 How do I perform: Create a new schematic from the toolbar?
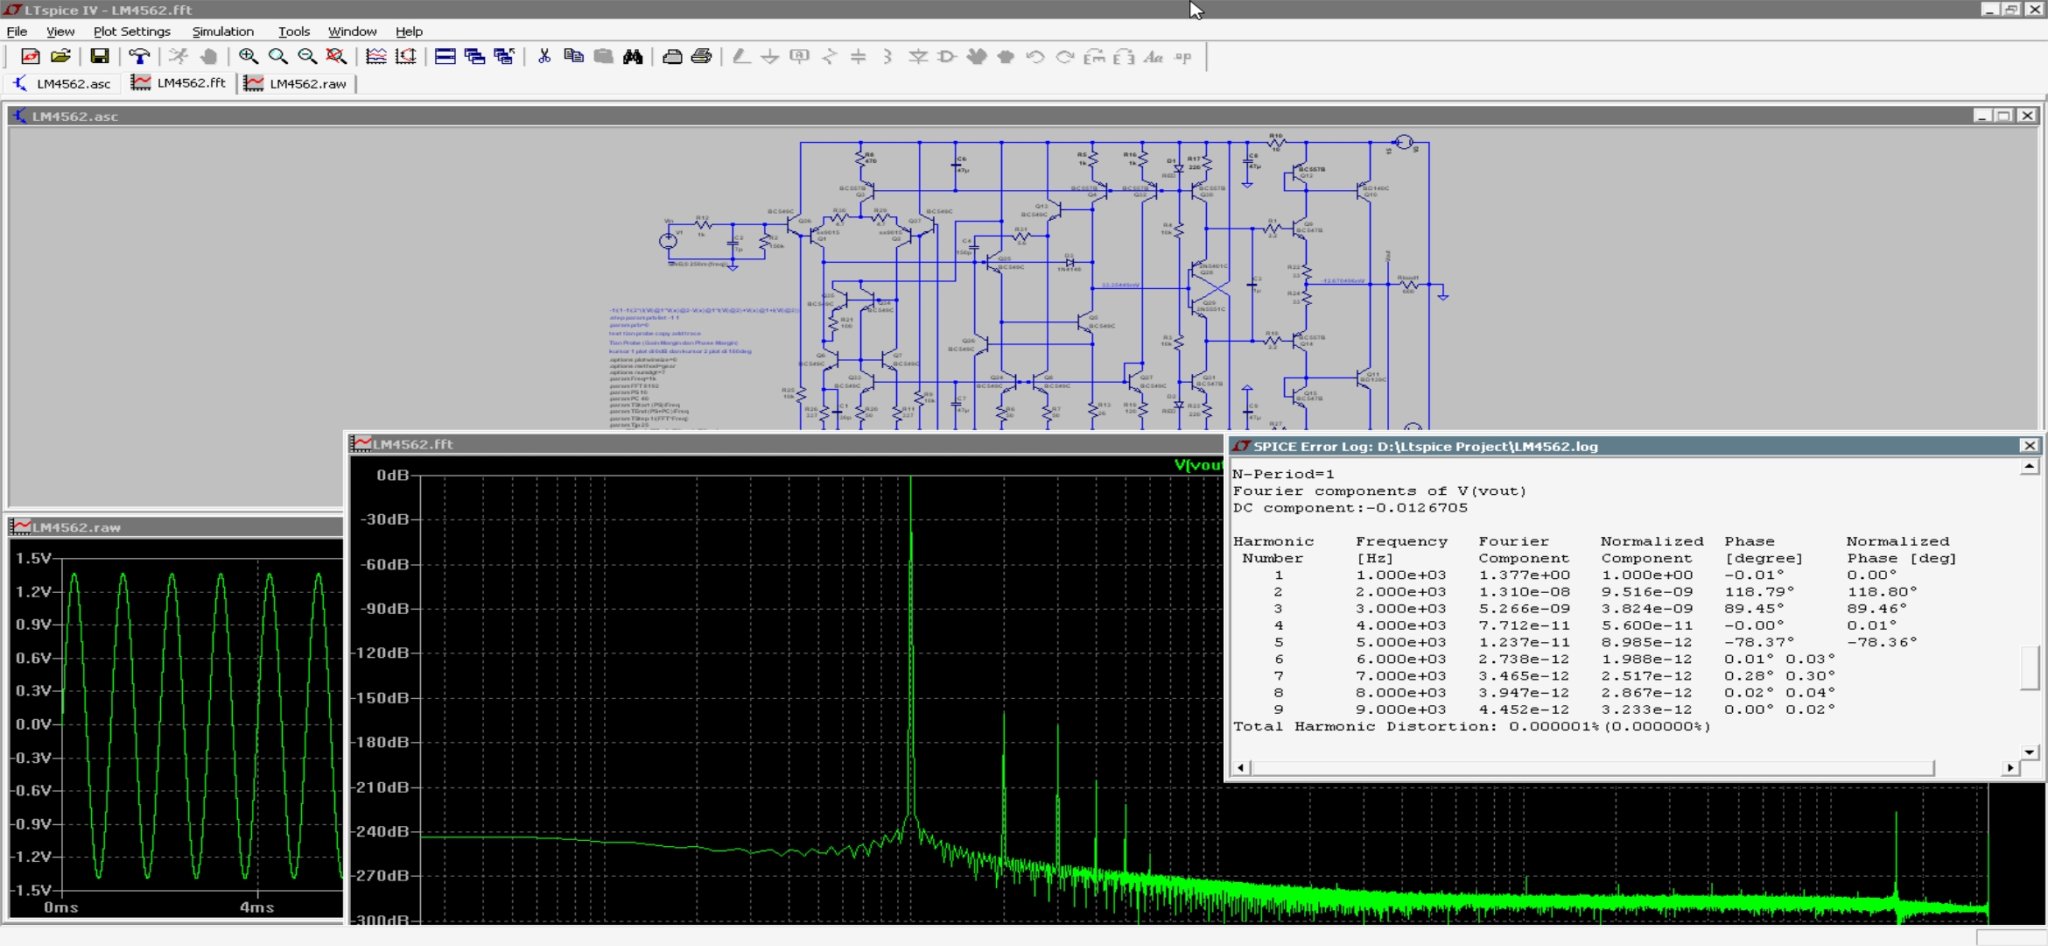pos(30,57)
